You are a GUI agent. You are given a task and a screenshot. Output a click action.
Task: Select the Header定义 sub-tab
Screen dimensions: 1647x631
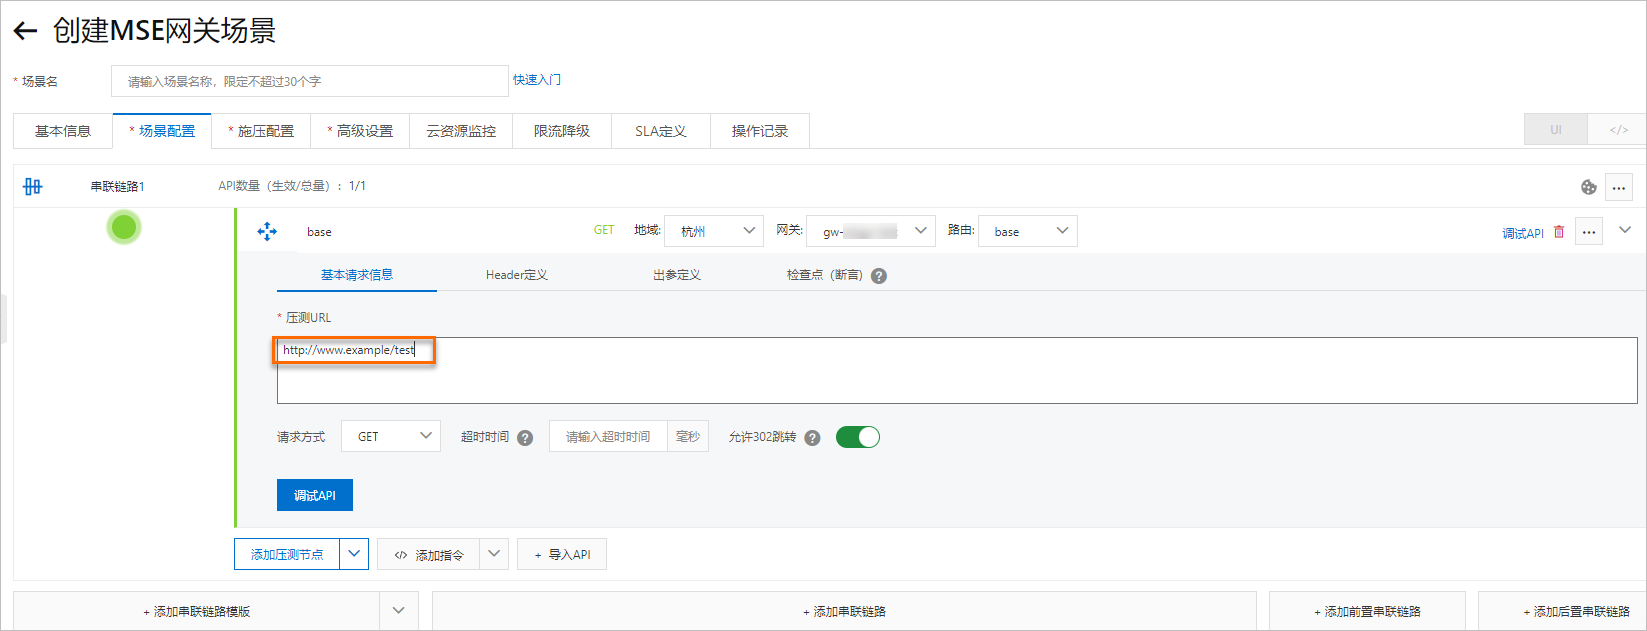pos(517,275)
